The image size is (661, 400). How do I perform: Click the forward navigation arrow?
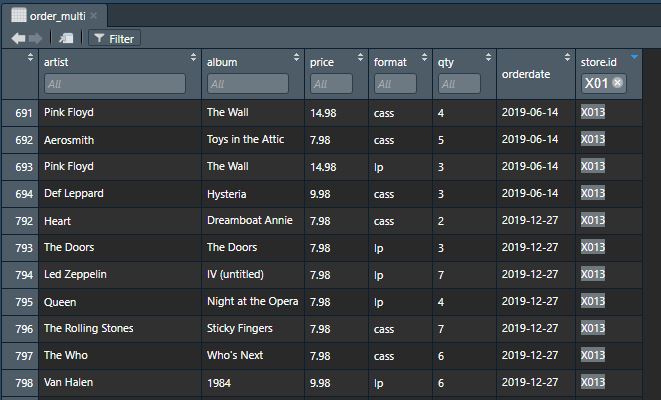[36, 38]
